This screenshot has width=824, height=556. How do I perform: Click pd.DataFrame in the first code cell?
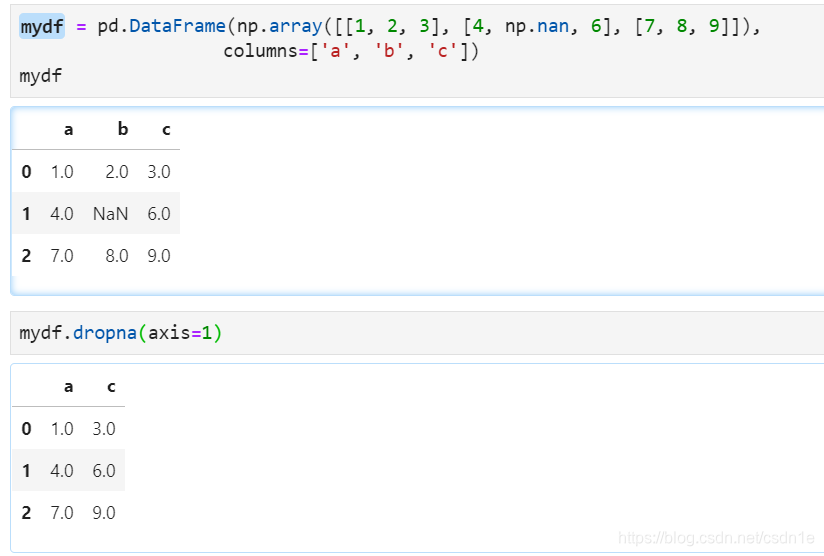161,26
